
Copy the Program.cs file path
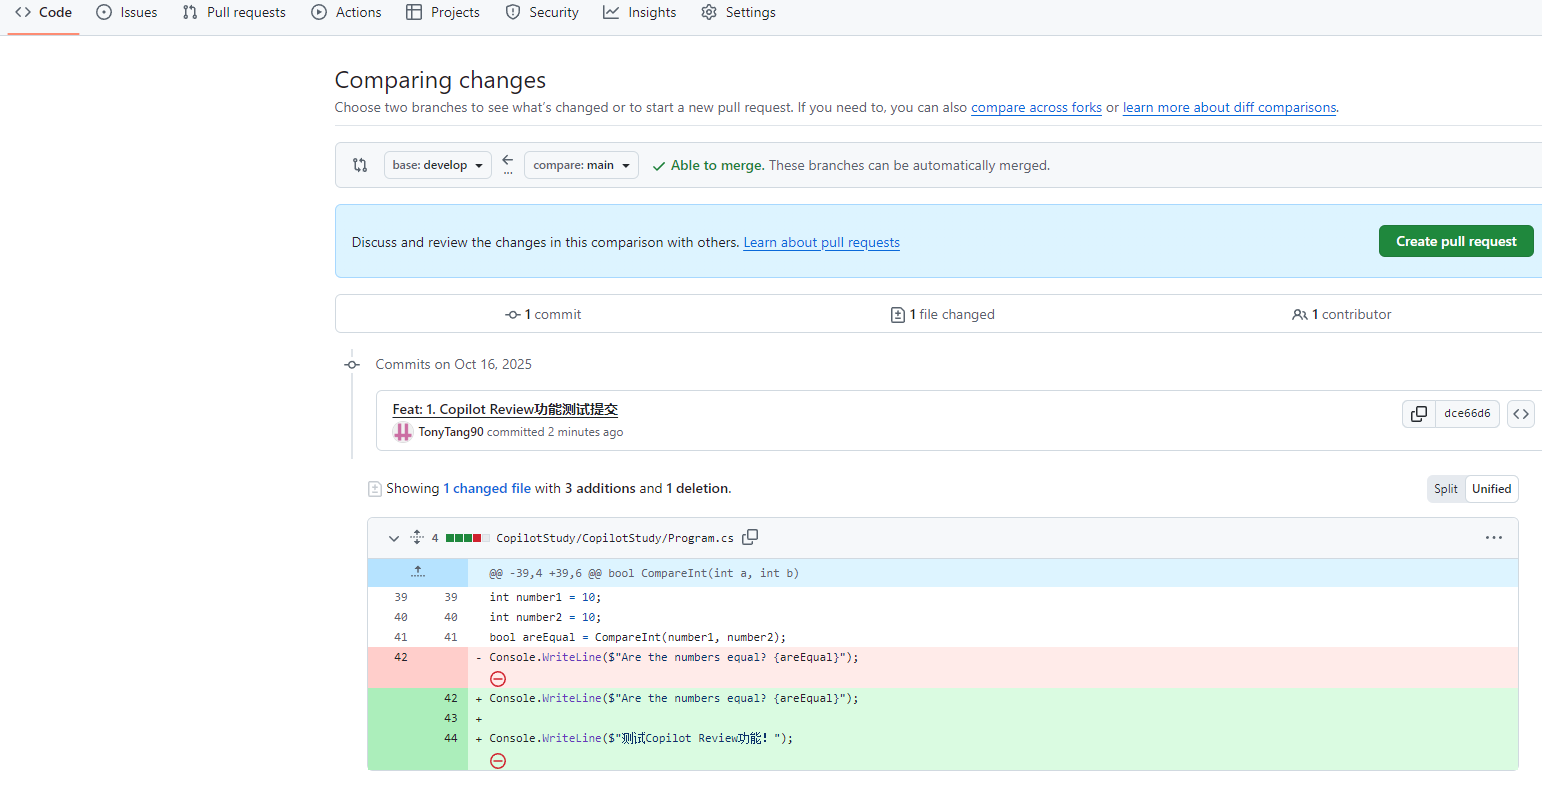(750, 537)
